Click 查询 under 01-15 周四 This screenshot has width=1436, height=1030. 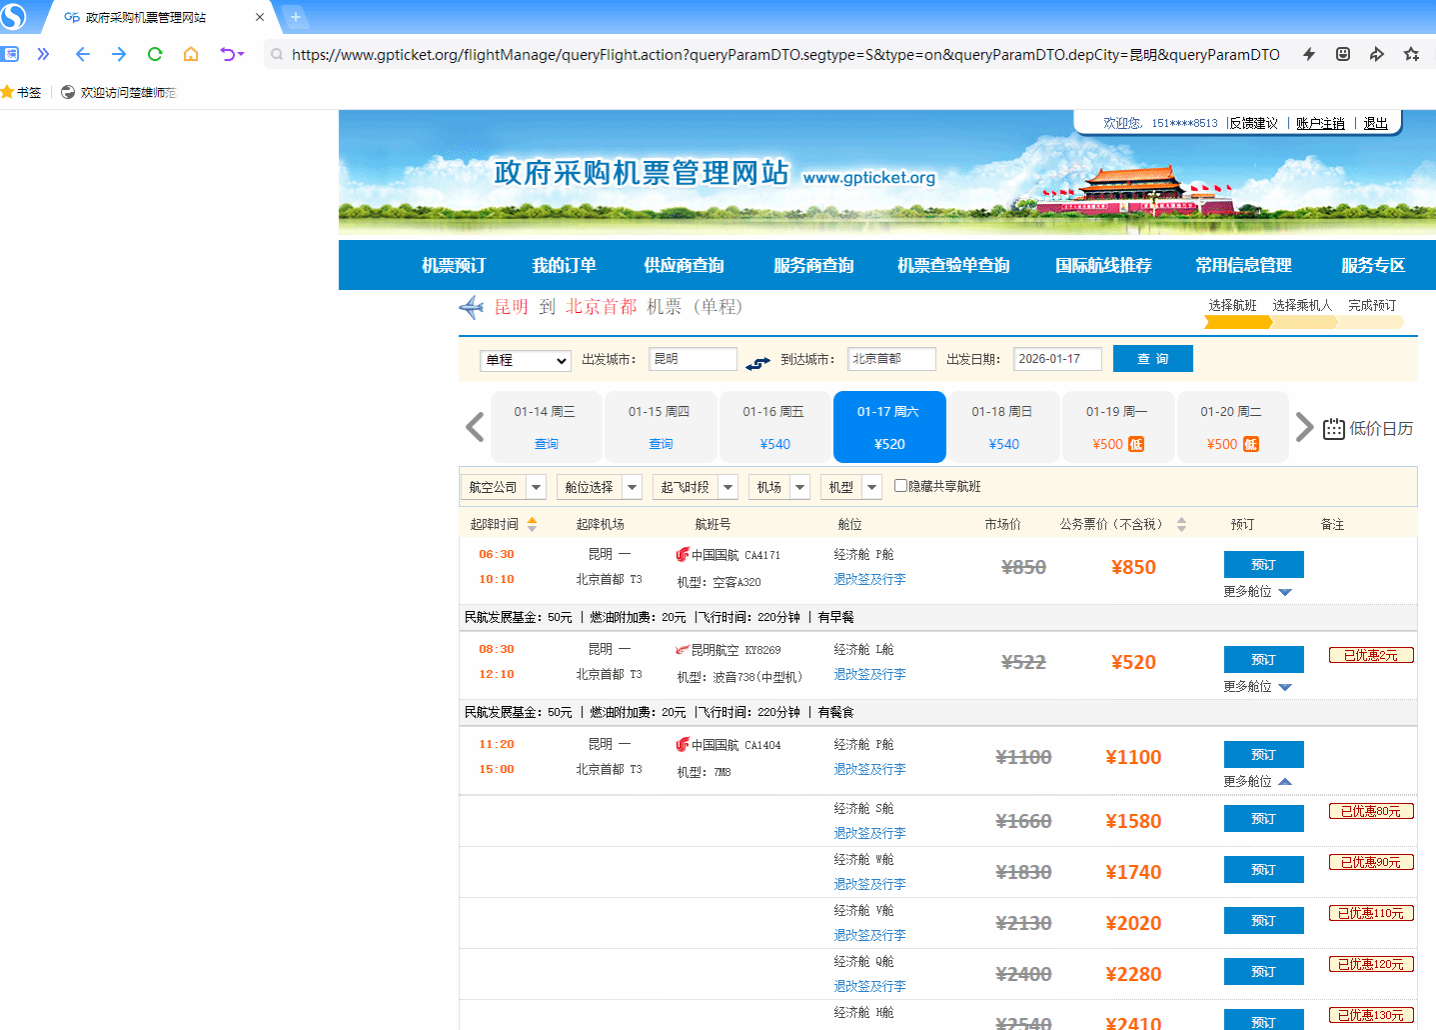coord(660,444)
